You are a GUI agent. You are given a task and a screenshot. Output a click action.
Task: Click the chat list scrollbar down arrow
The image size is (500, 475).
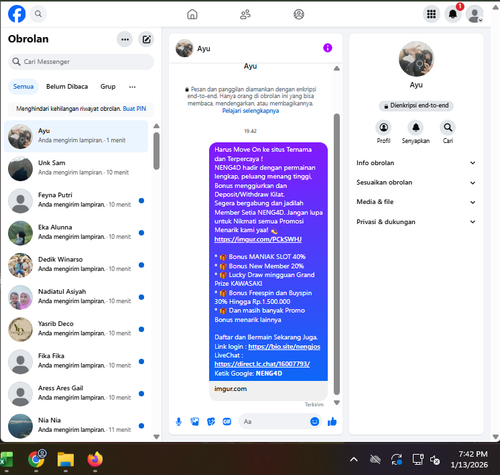156,437
